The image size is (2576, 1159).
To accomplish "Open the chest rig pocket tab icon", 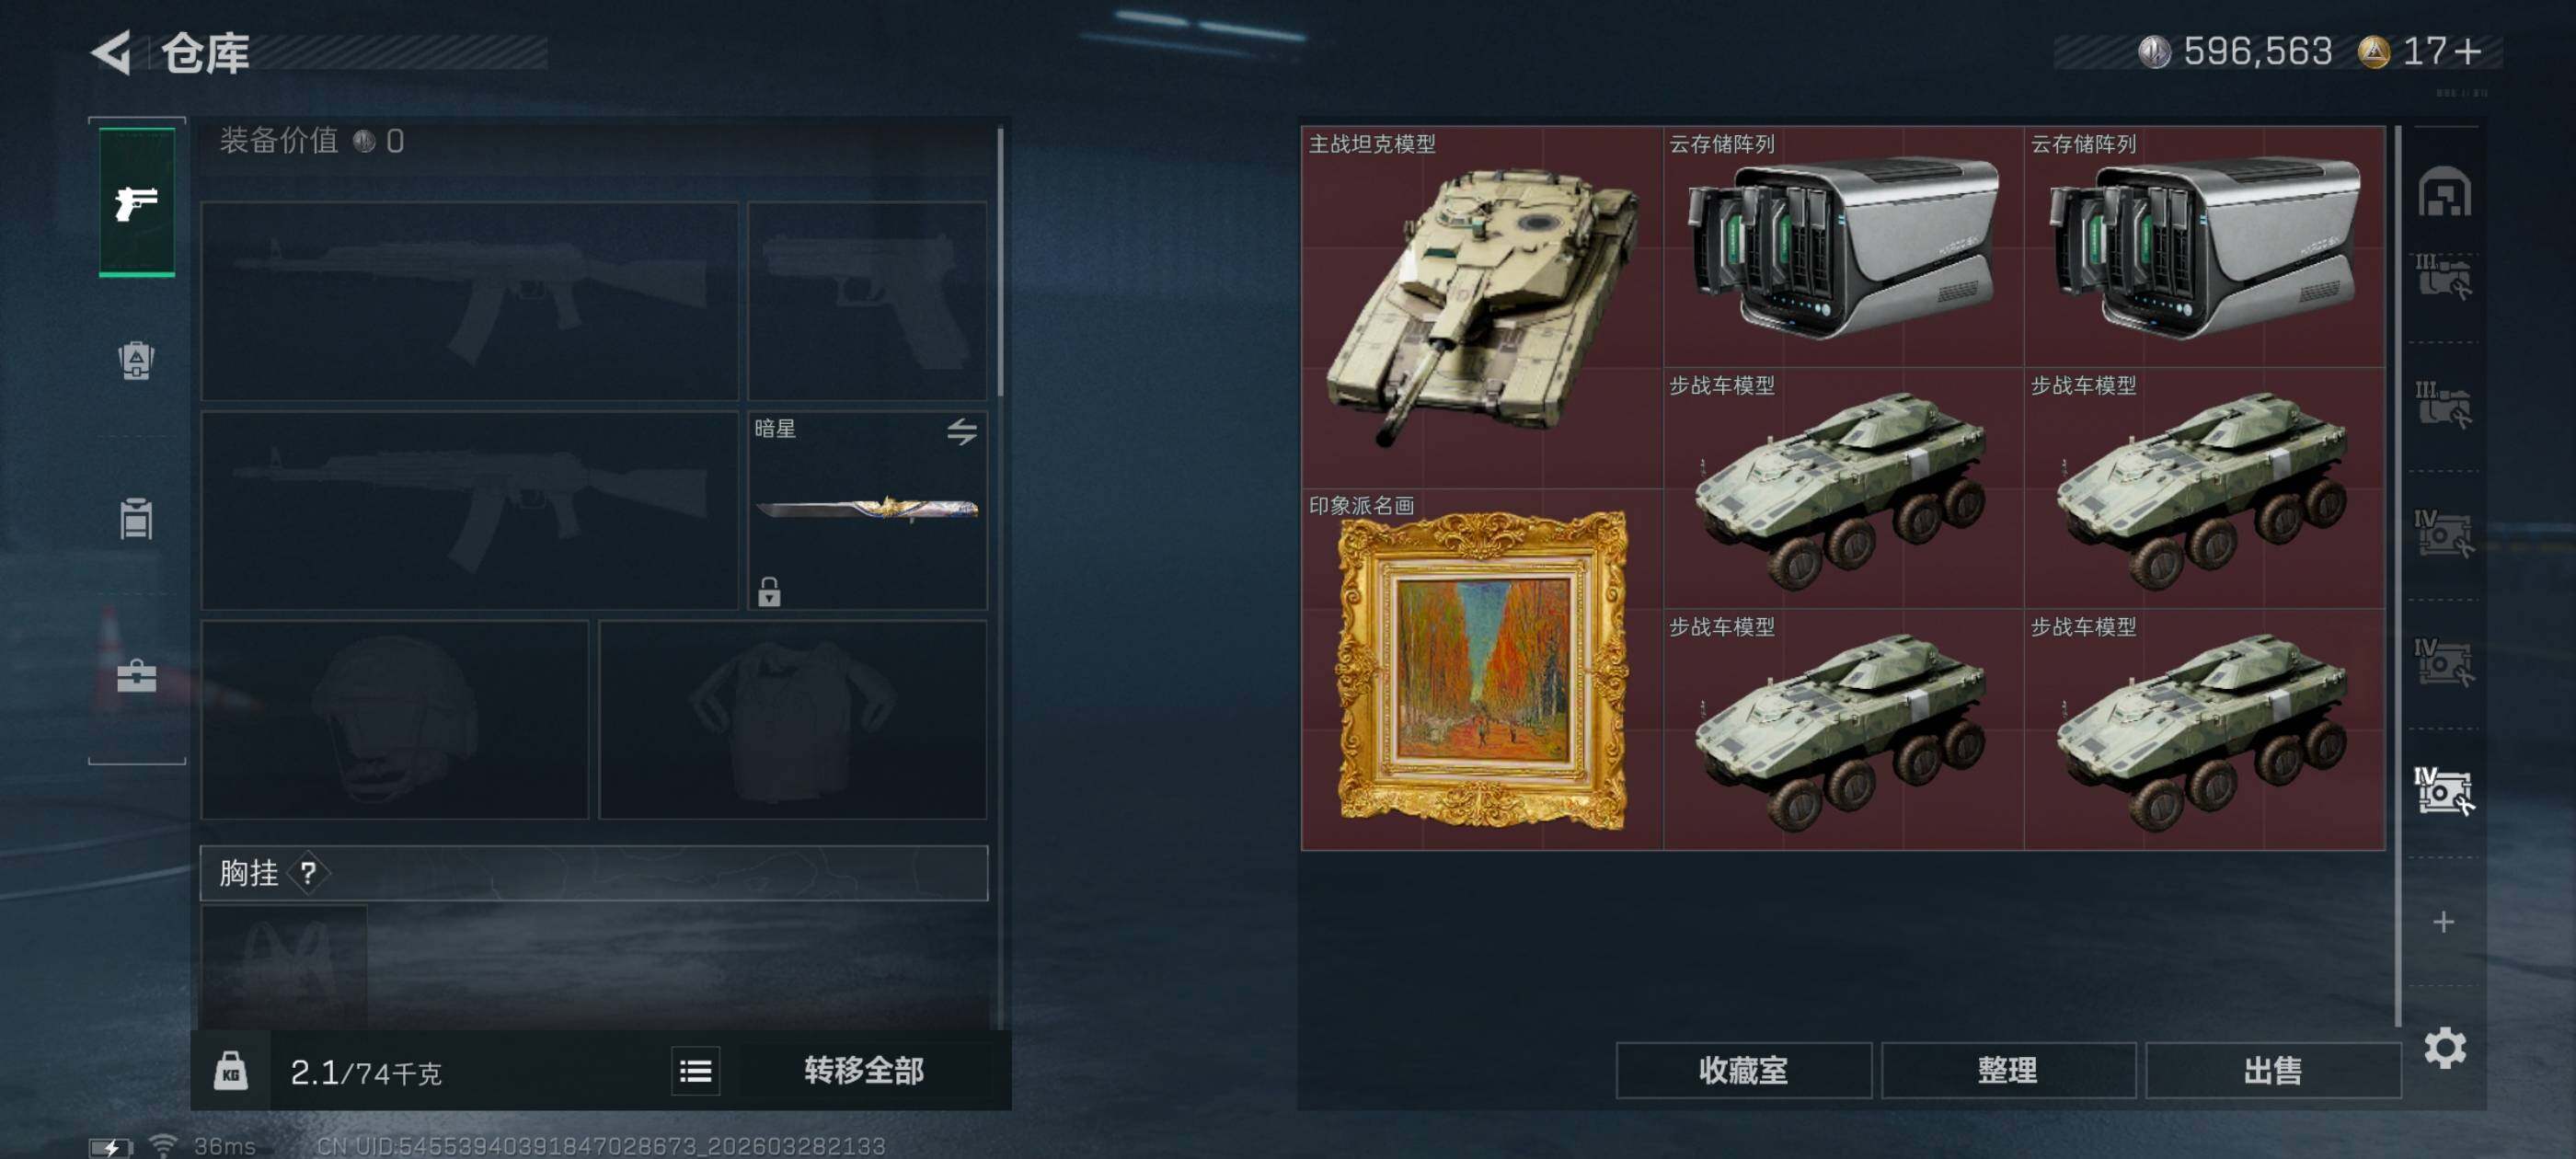I will click(x=136, y=518).
